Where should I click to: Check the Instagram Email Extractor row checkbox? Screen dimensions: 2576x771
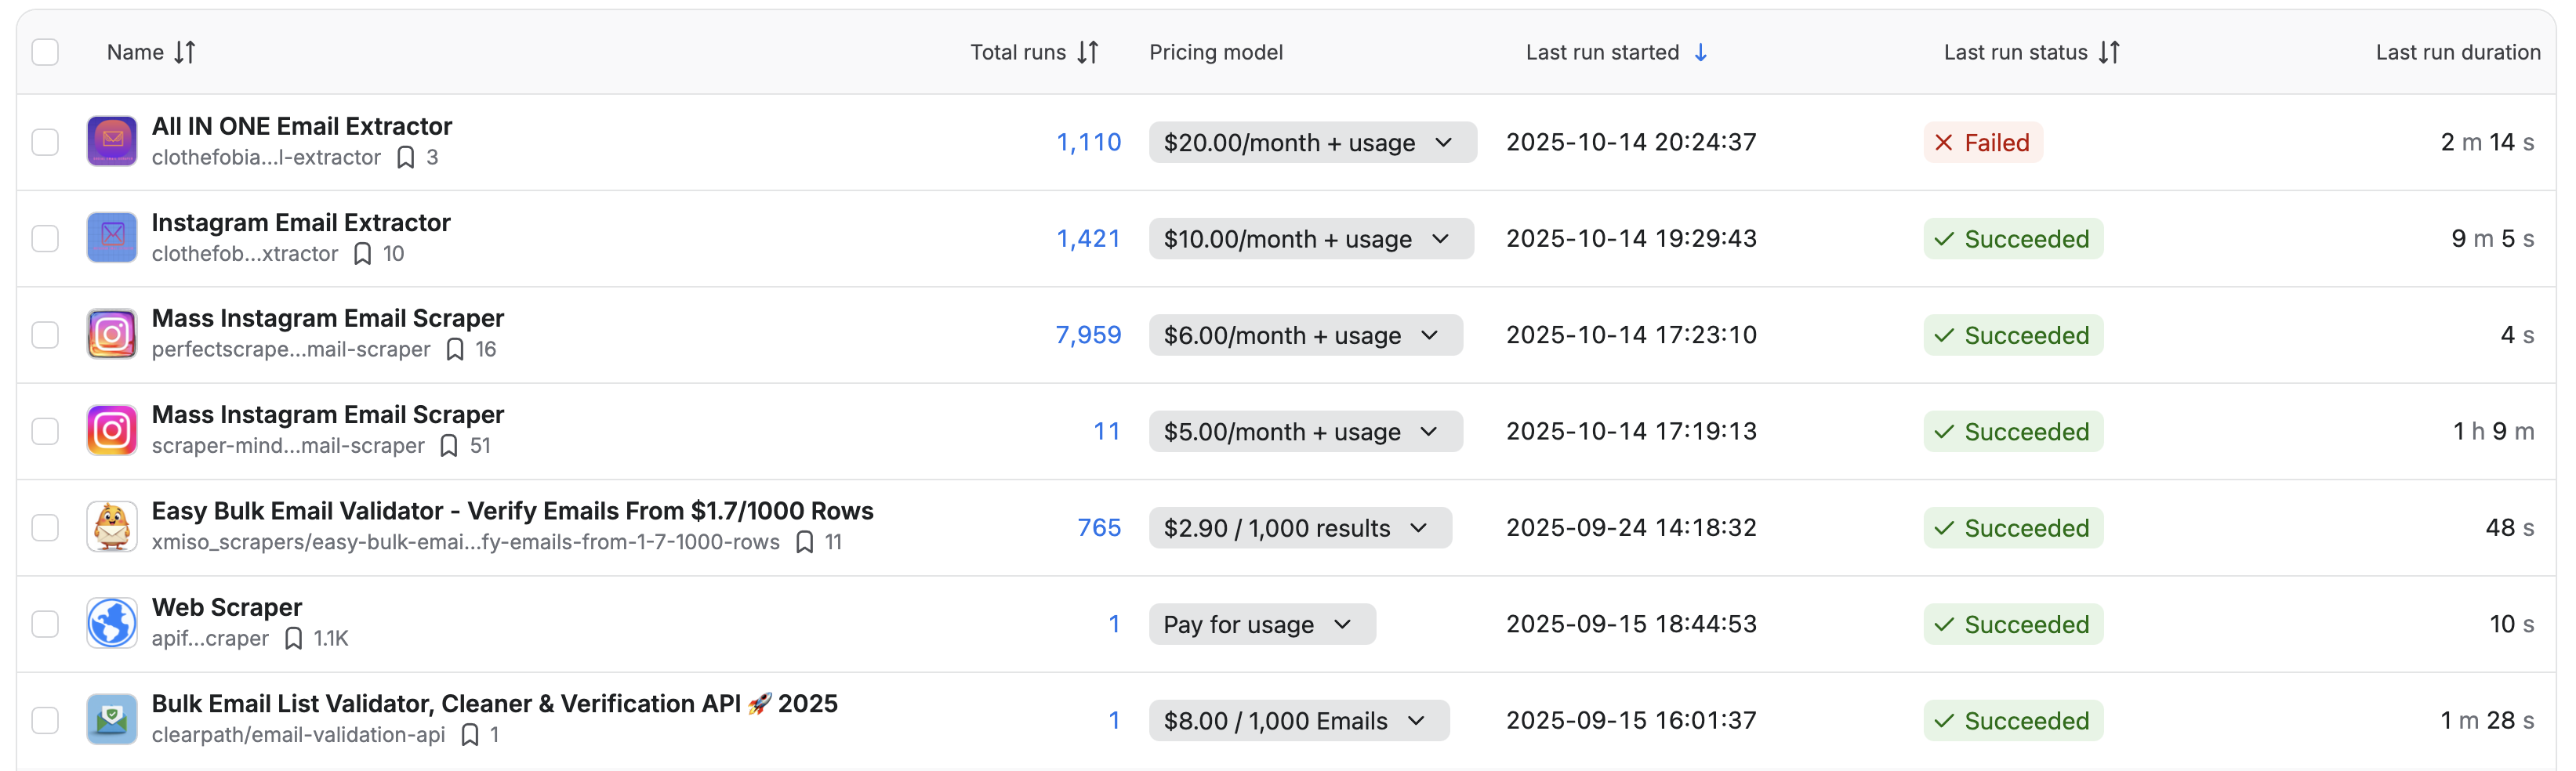pos(45,238)
